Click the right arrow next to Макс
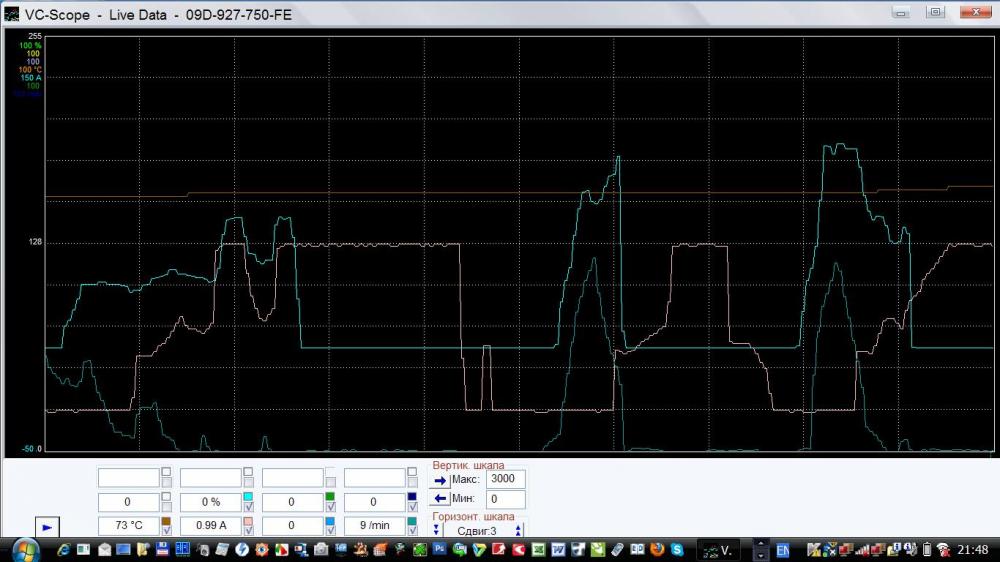1000x562 pixels. [439, 480]
